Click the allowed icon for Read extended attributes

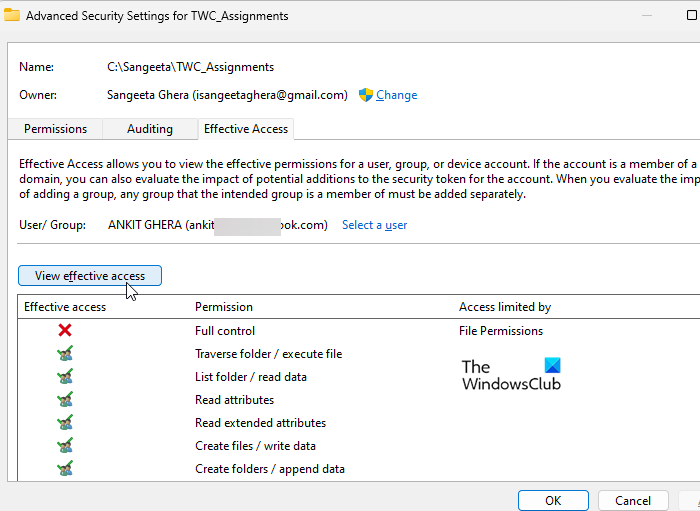pyautogui.click(x=65, y=423)
